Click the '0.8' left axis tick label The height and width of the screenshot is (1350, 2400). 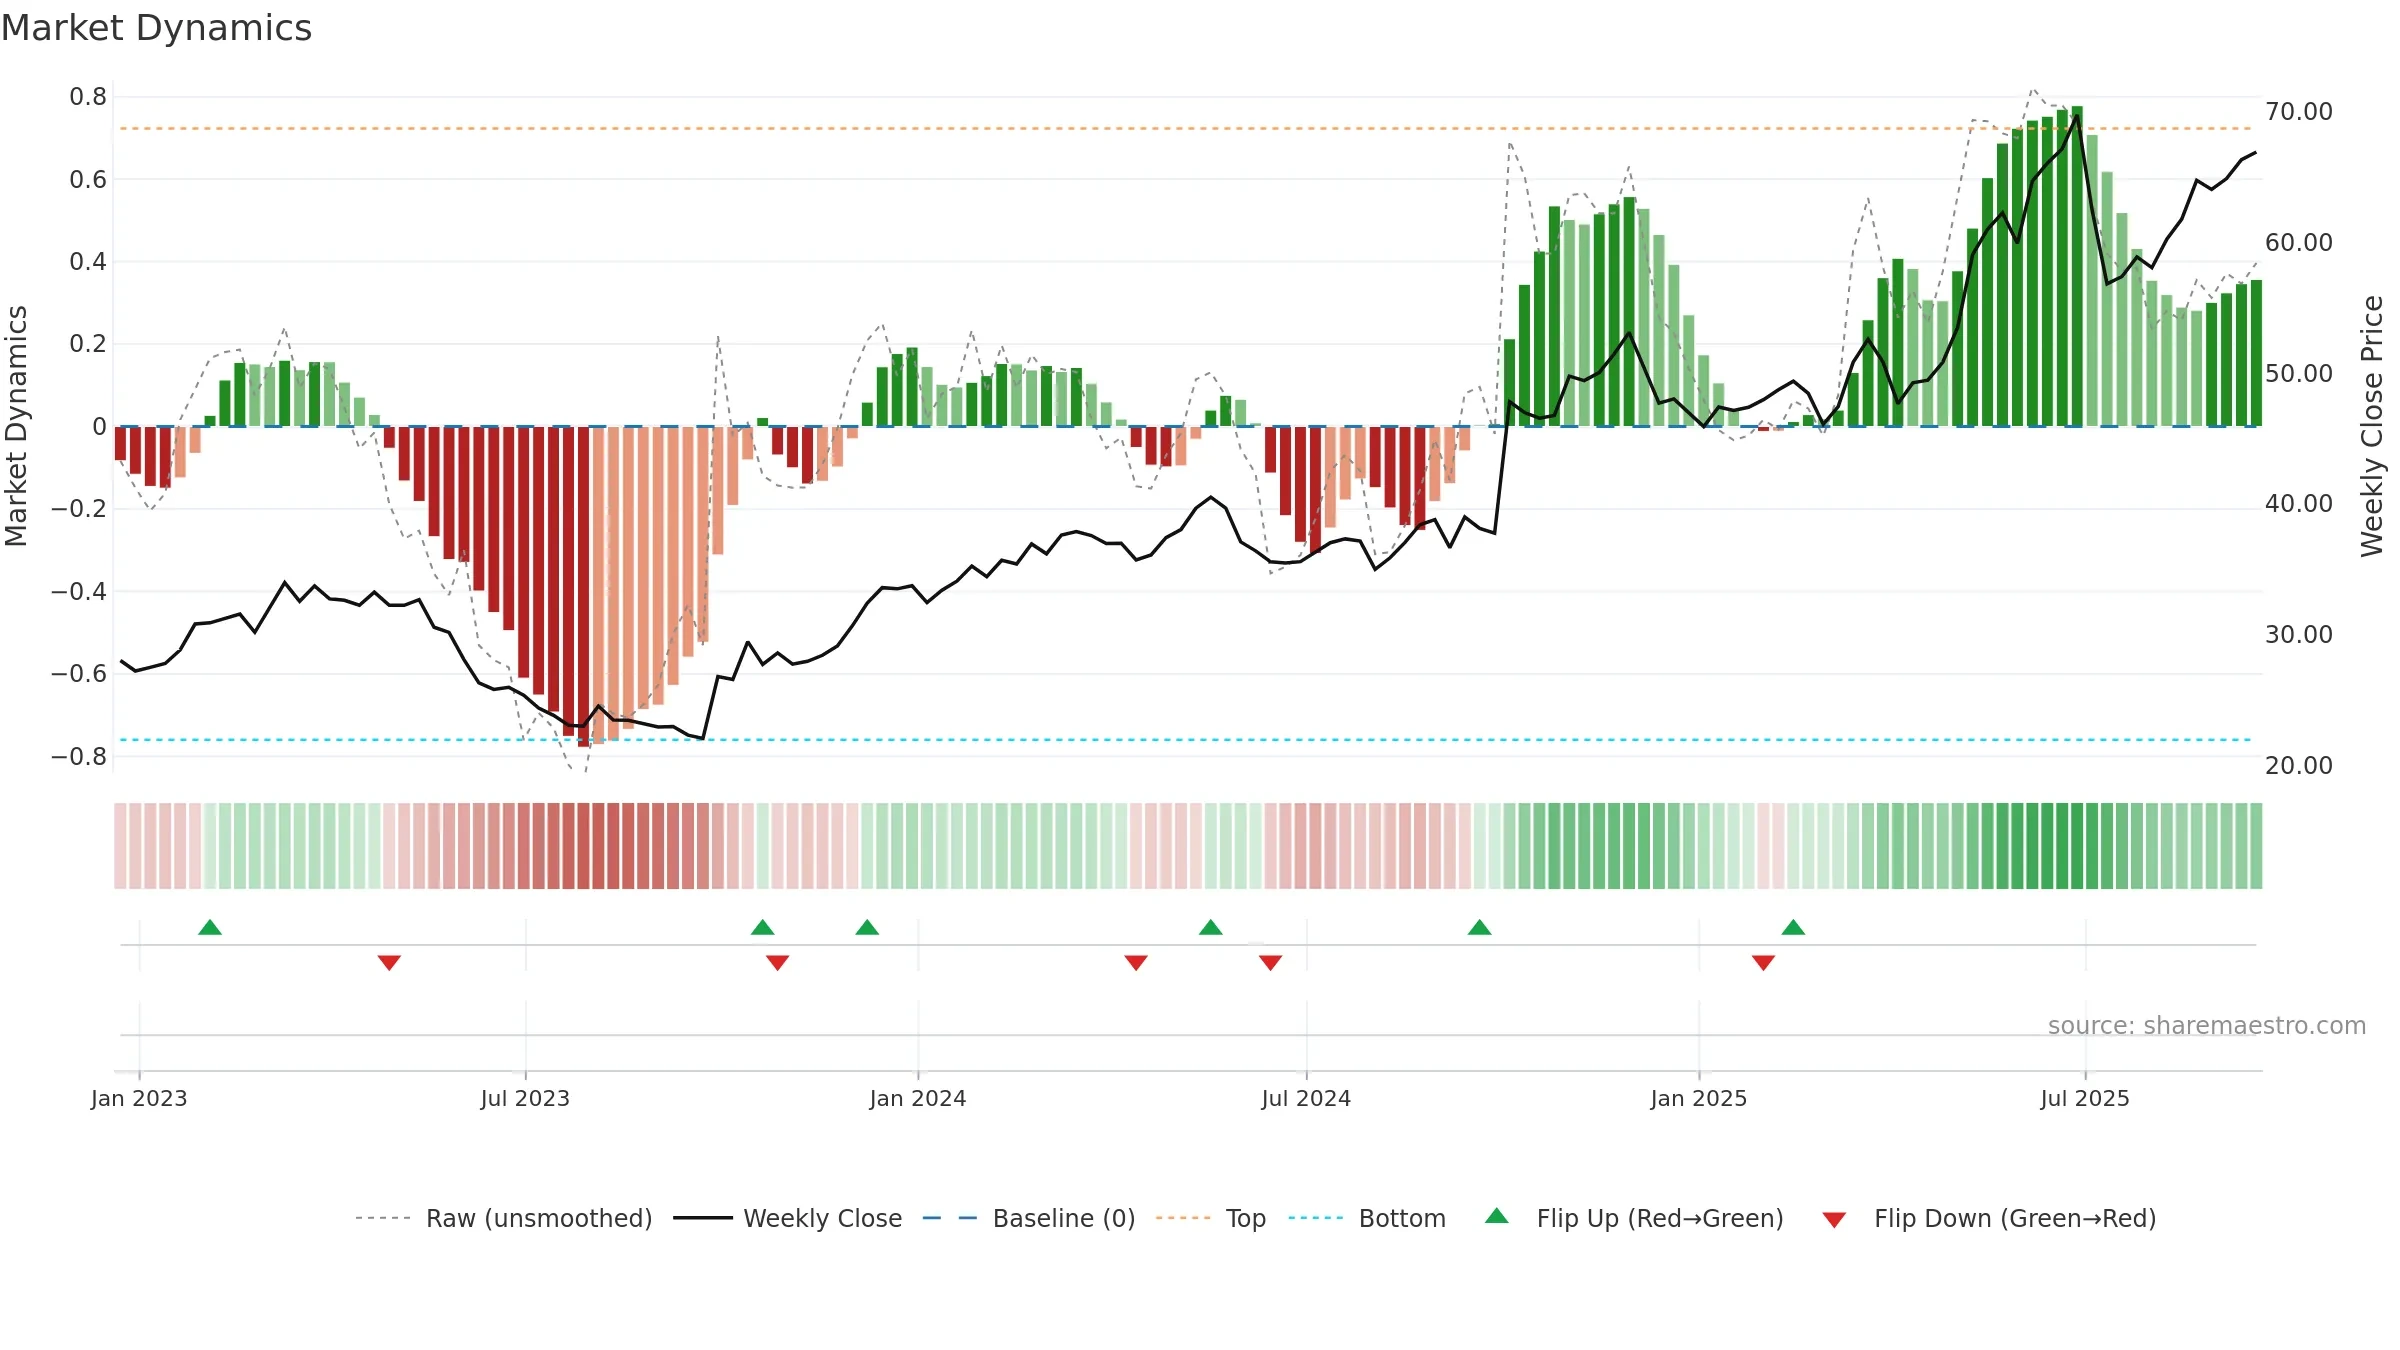[x=88, y=97]
